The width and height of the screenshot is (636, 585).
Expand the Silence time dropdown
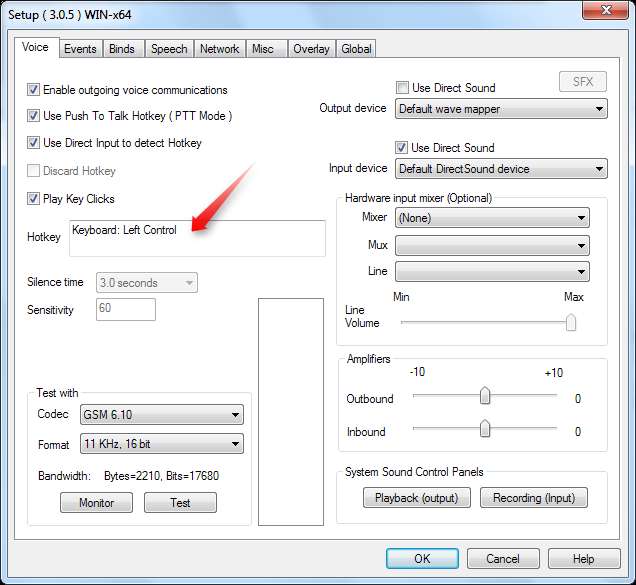tap(147, 283)
